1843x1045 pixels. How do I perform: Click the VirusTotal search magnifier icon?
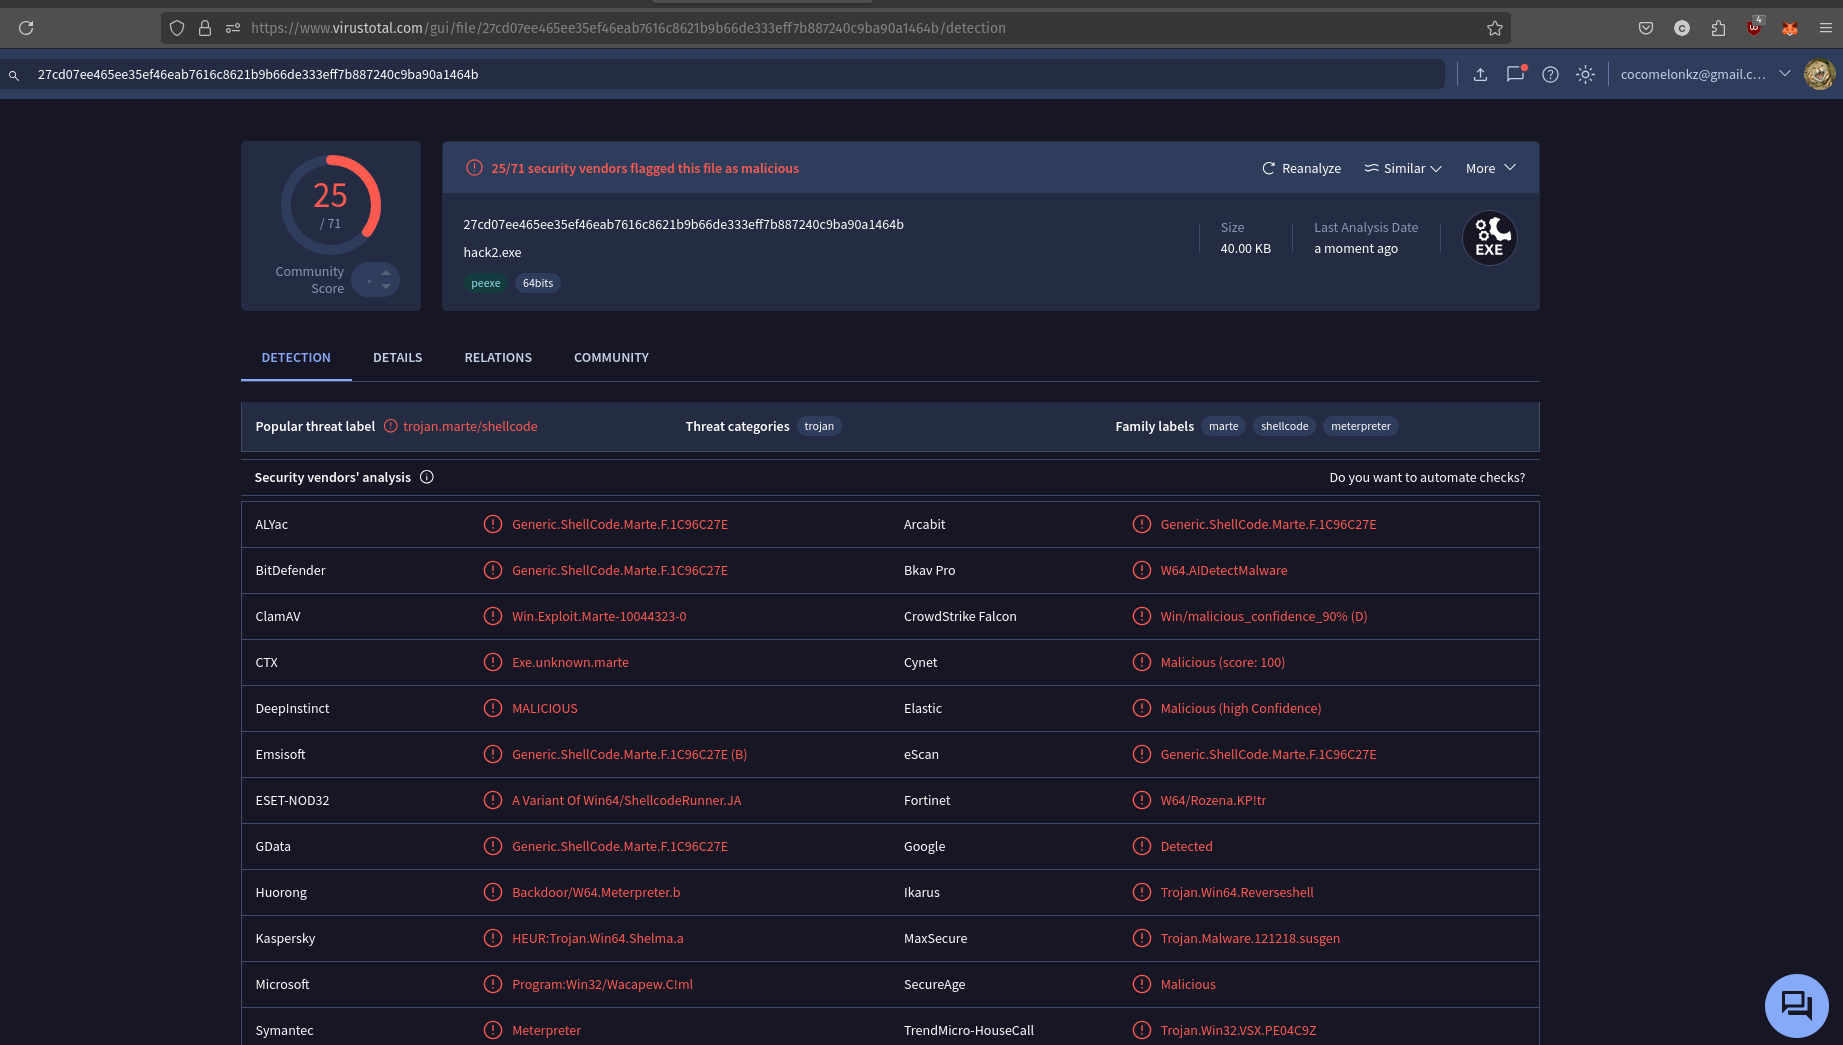pos(14,75)
